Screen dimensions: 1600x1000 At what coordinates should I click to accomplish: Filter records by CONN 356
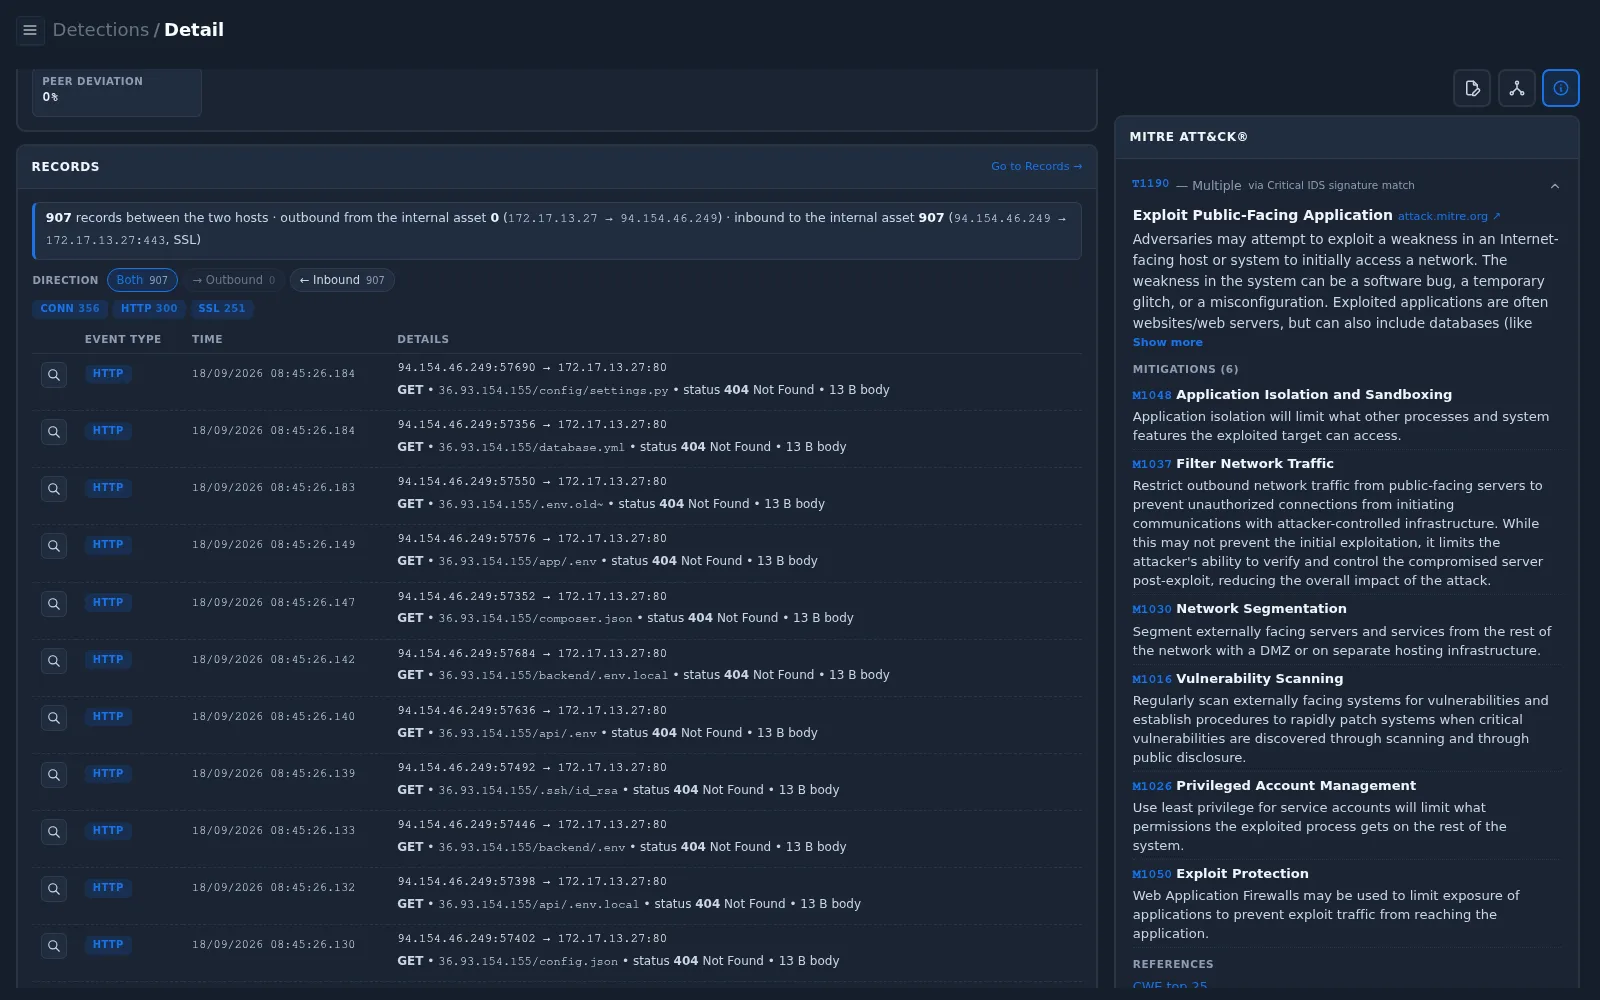coord(70,308)
